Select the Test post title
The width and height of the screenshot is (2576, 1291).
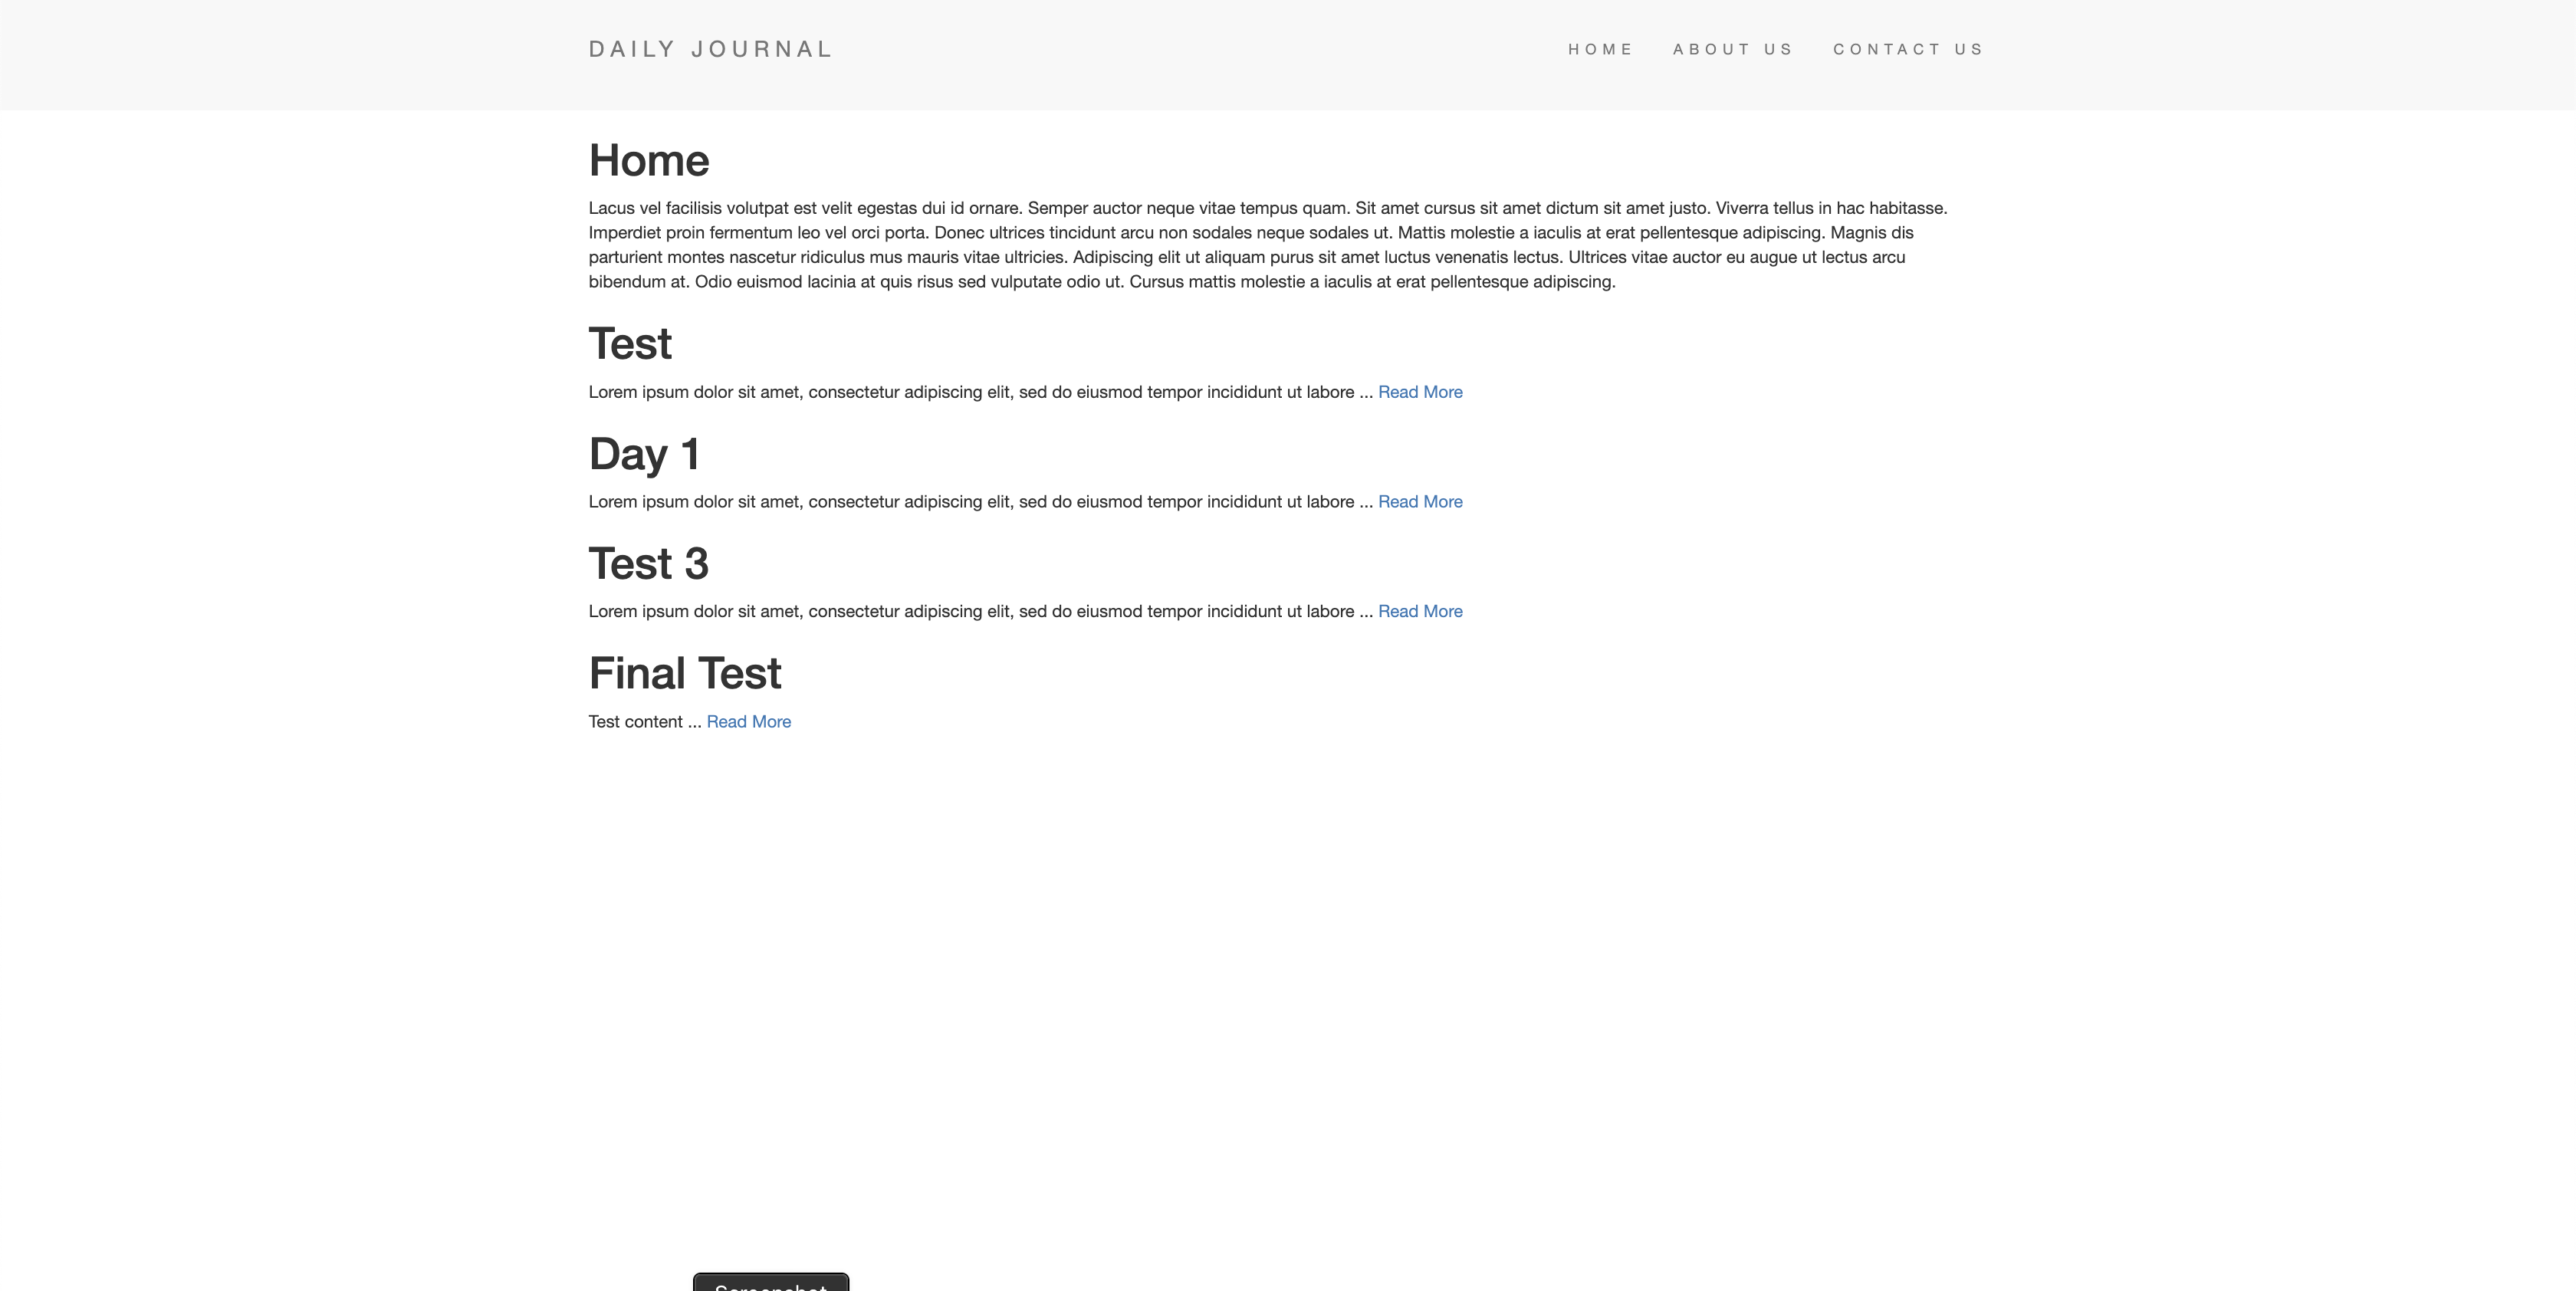pos(630,343)
